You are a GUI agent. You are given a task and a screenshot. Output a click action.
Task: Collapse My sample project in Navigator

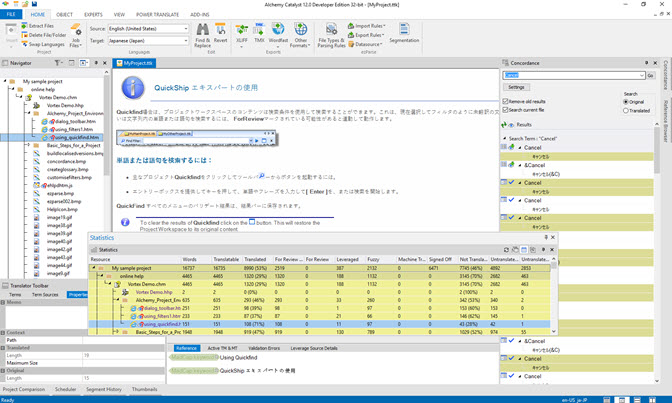click(5, 81)
